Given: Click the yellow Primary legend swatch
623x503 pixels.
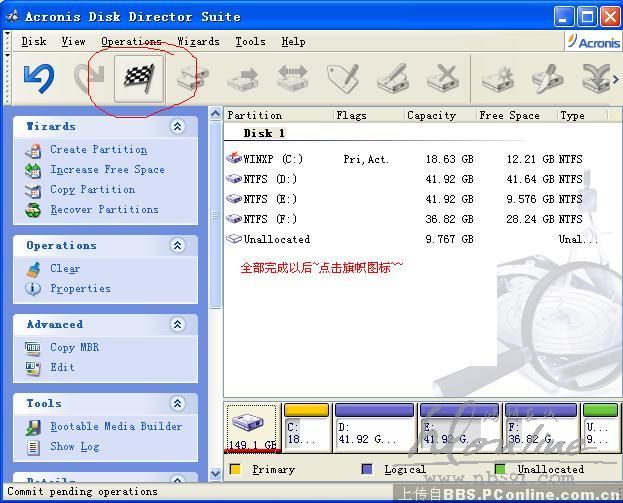Looking at the screenshot, I should (x=235, y=469).
